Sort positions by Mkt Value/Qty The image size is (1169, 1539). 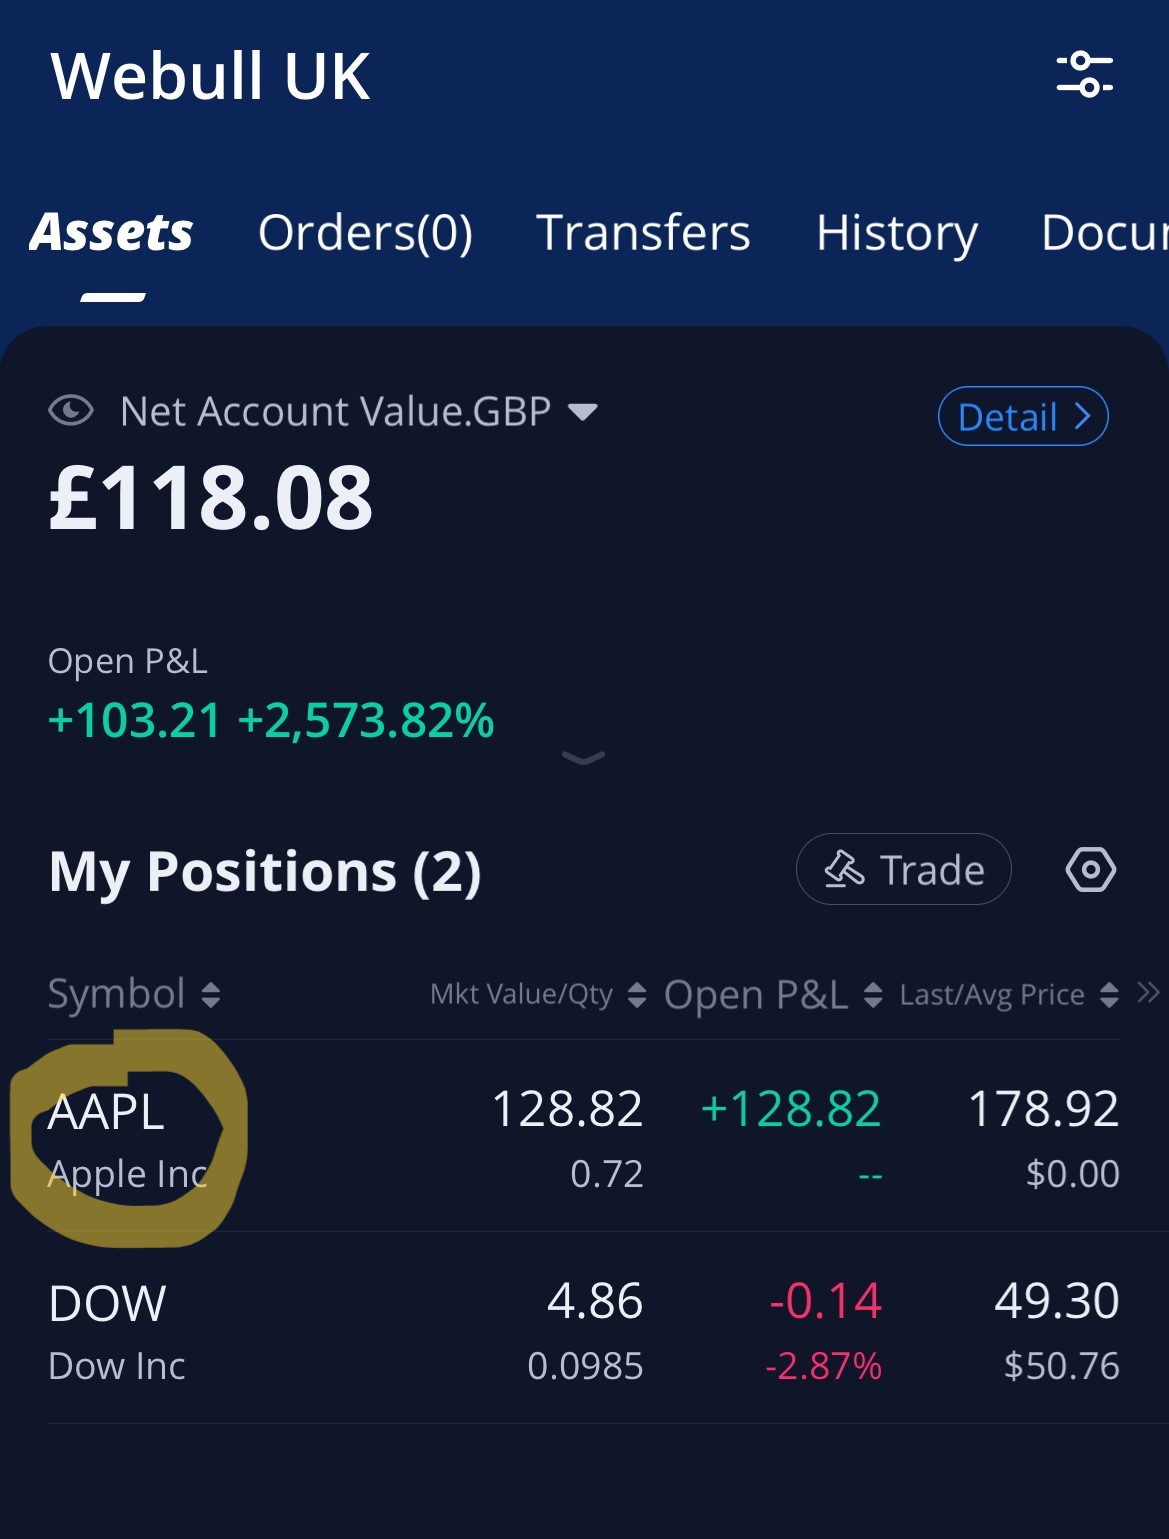[538, 994]
